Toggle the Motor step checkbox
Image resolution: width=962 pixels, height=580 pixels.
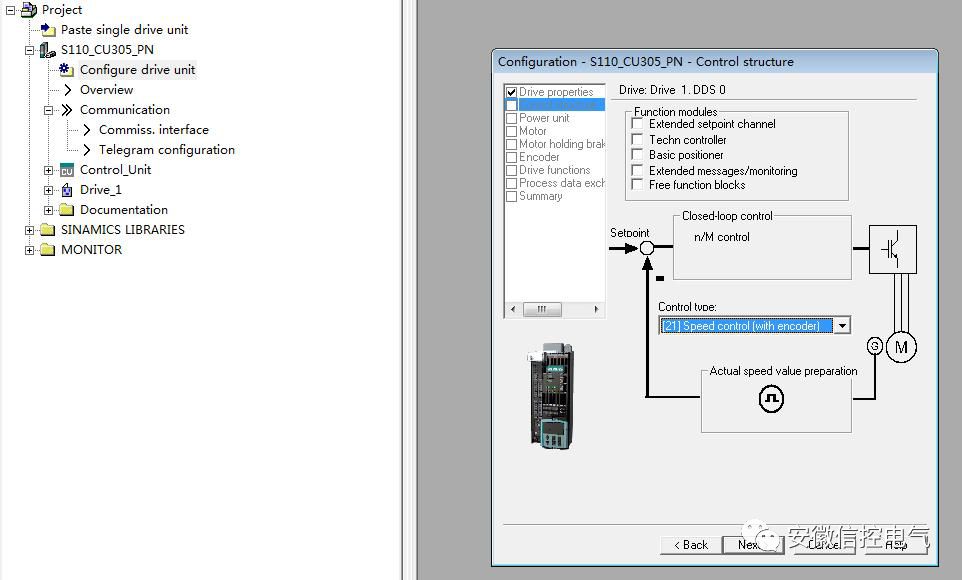coord(512,131)
